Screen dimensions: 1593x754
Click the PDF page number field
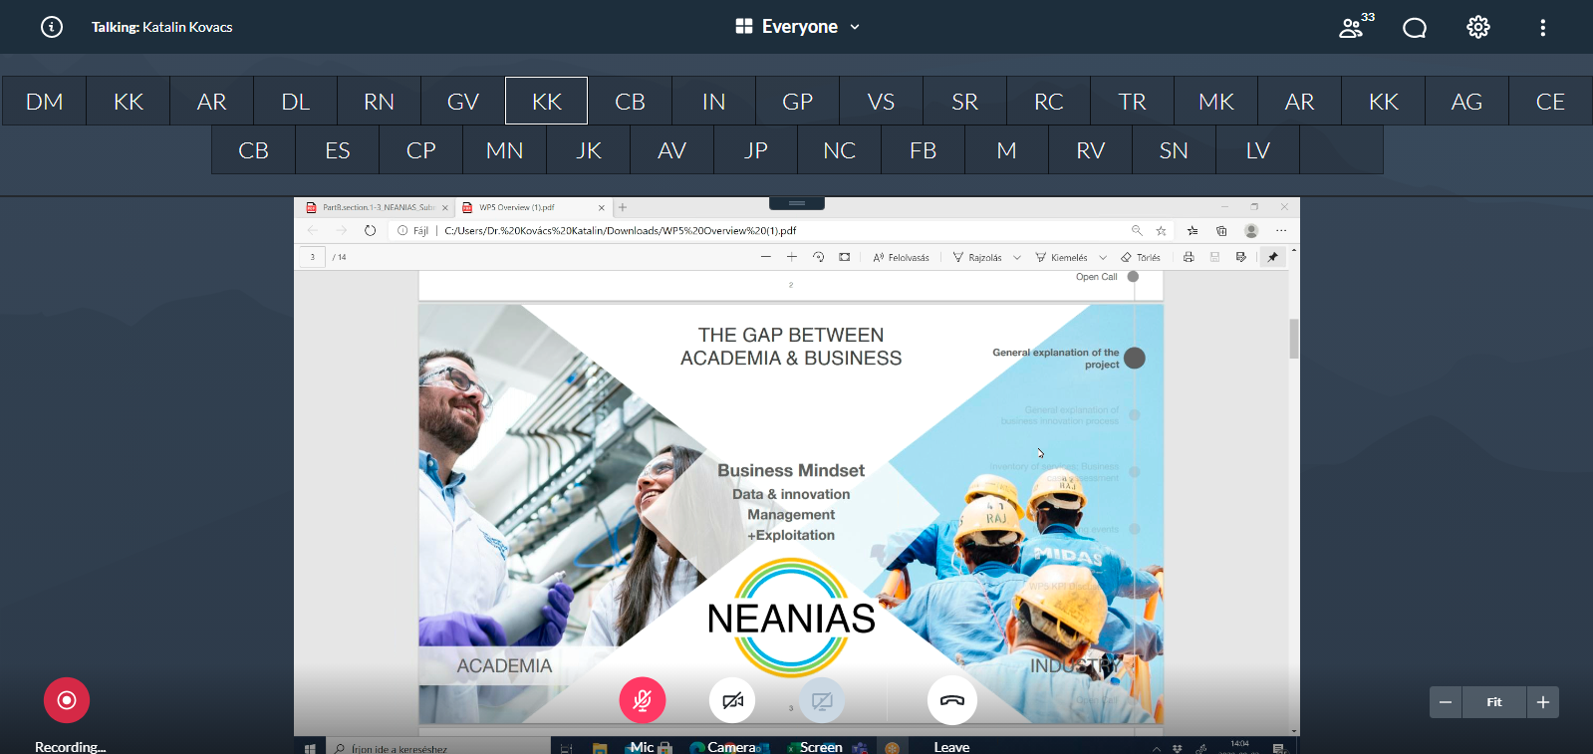click(x=312, y=257)
